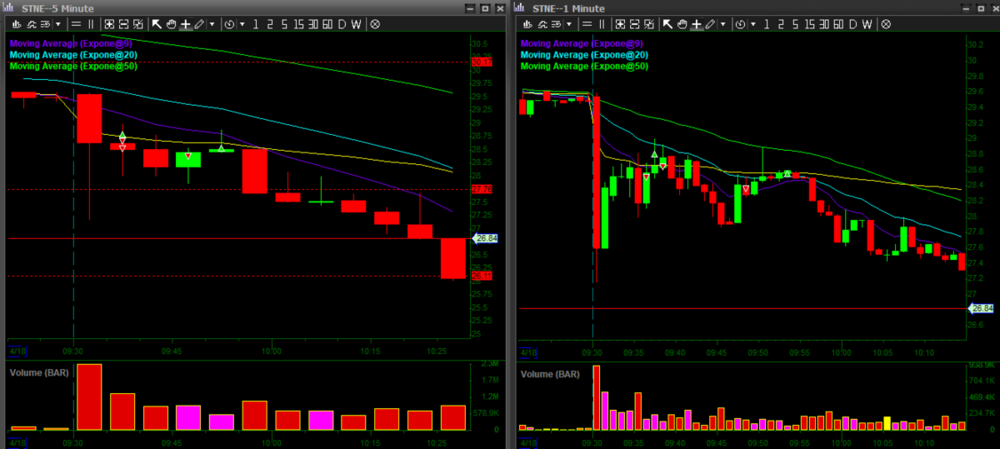Expand drawing tools dropdown in 1 Minute toolbar
The height and width of the screenshot is (449, 1000).
[722, 23]
